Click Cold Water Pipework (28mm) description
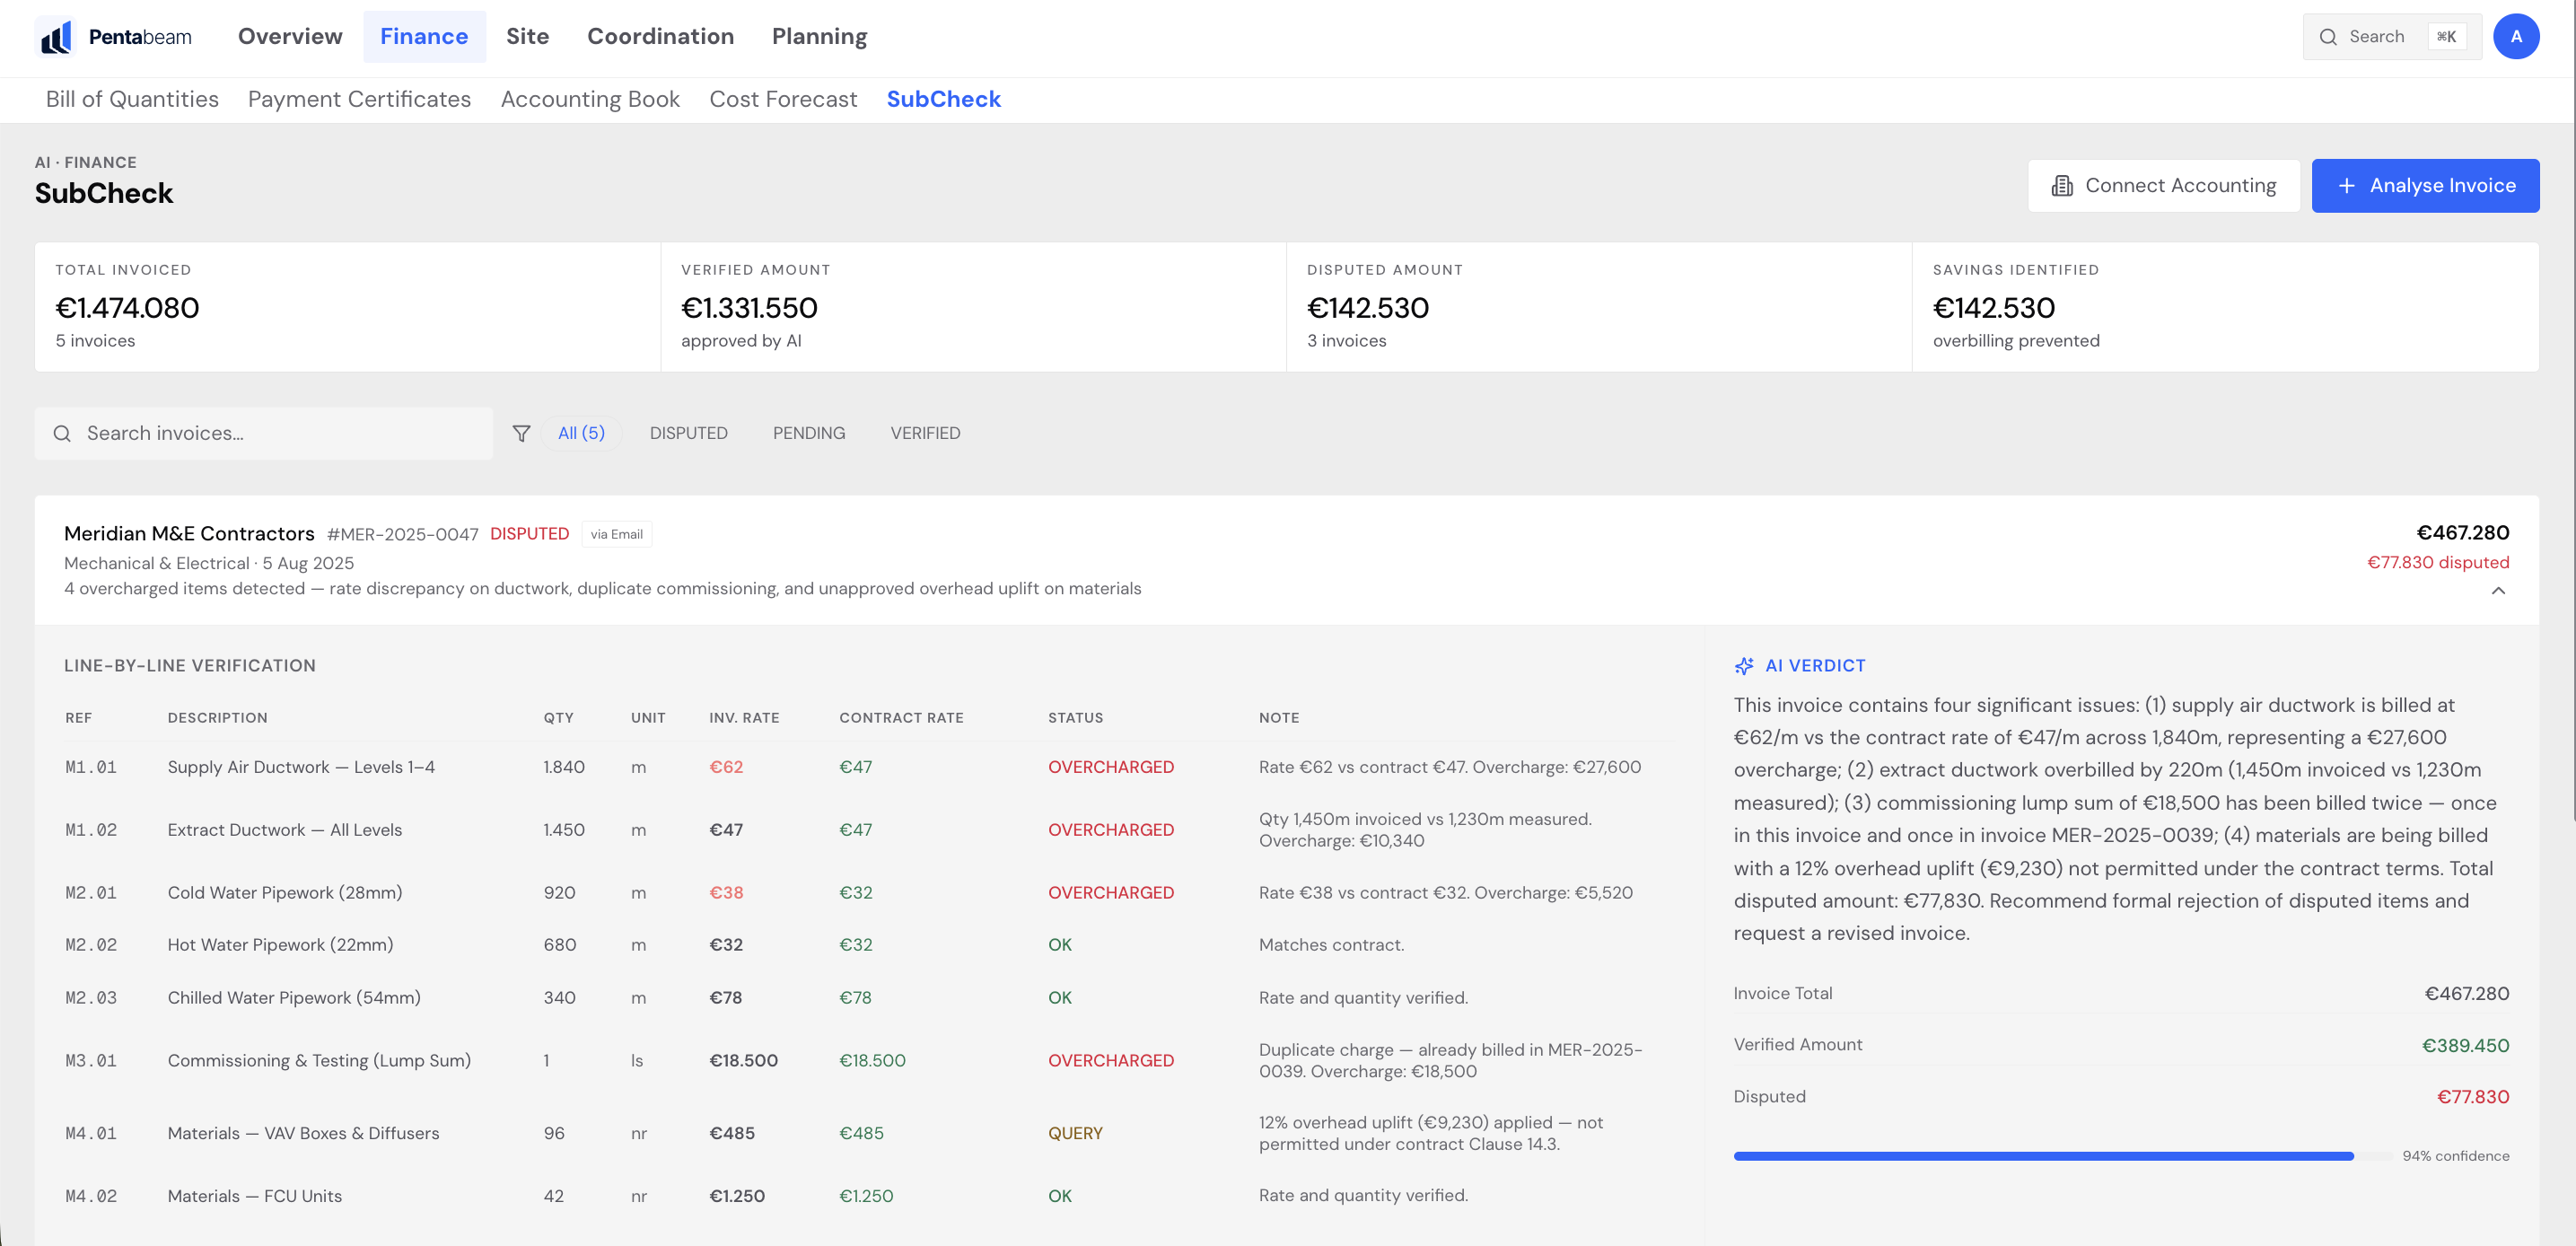The height and width of the screenshot is (1246, 2576). pos(285,893)
